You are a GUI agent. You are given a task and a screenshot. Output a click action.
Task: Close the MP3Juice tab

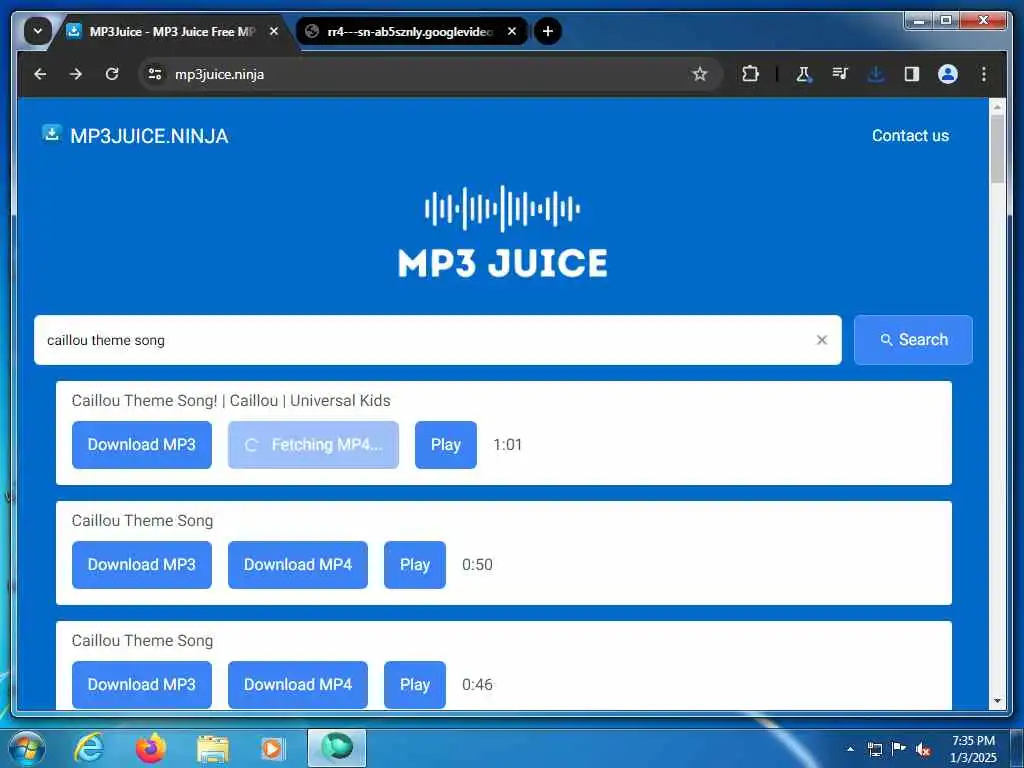(274, 31)
